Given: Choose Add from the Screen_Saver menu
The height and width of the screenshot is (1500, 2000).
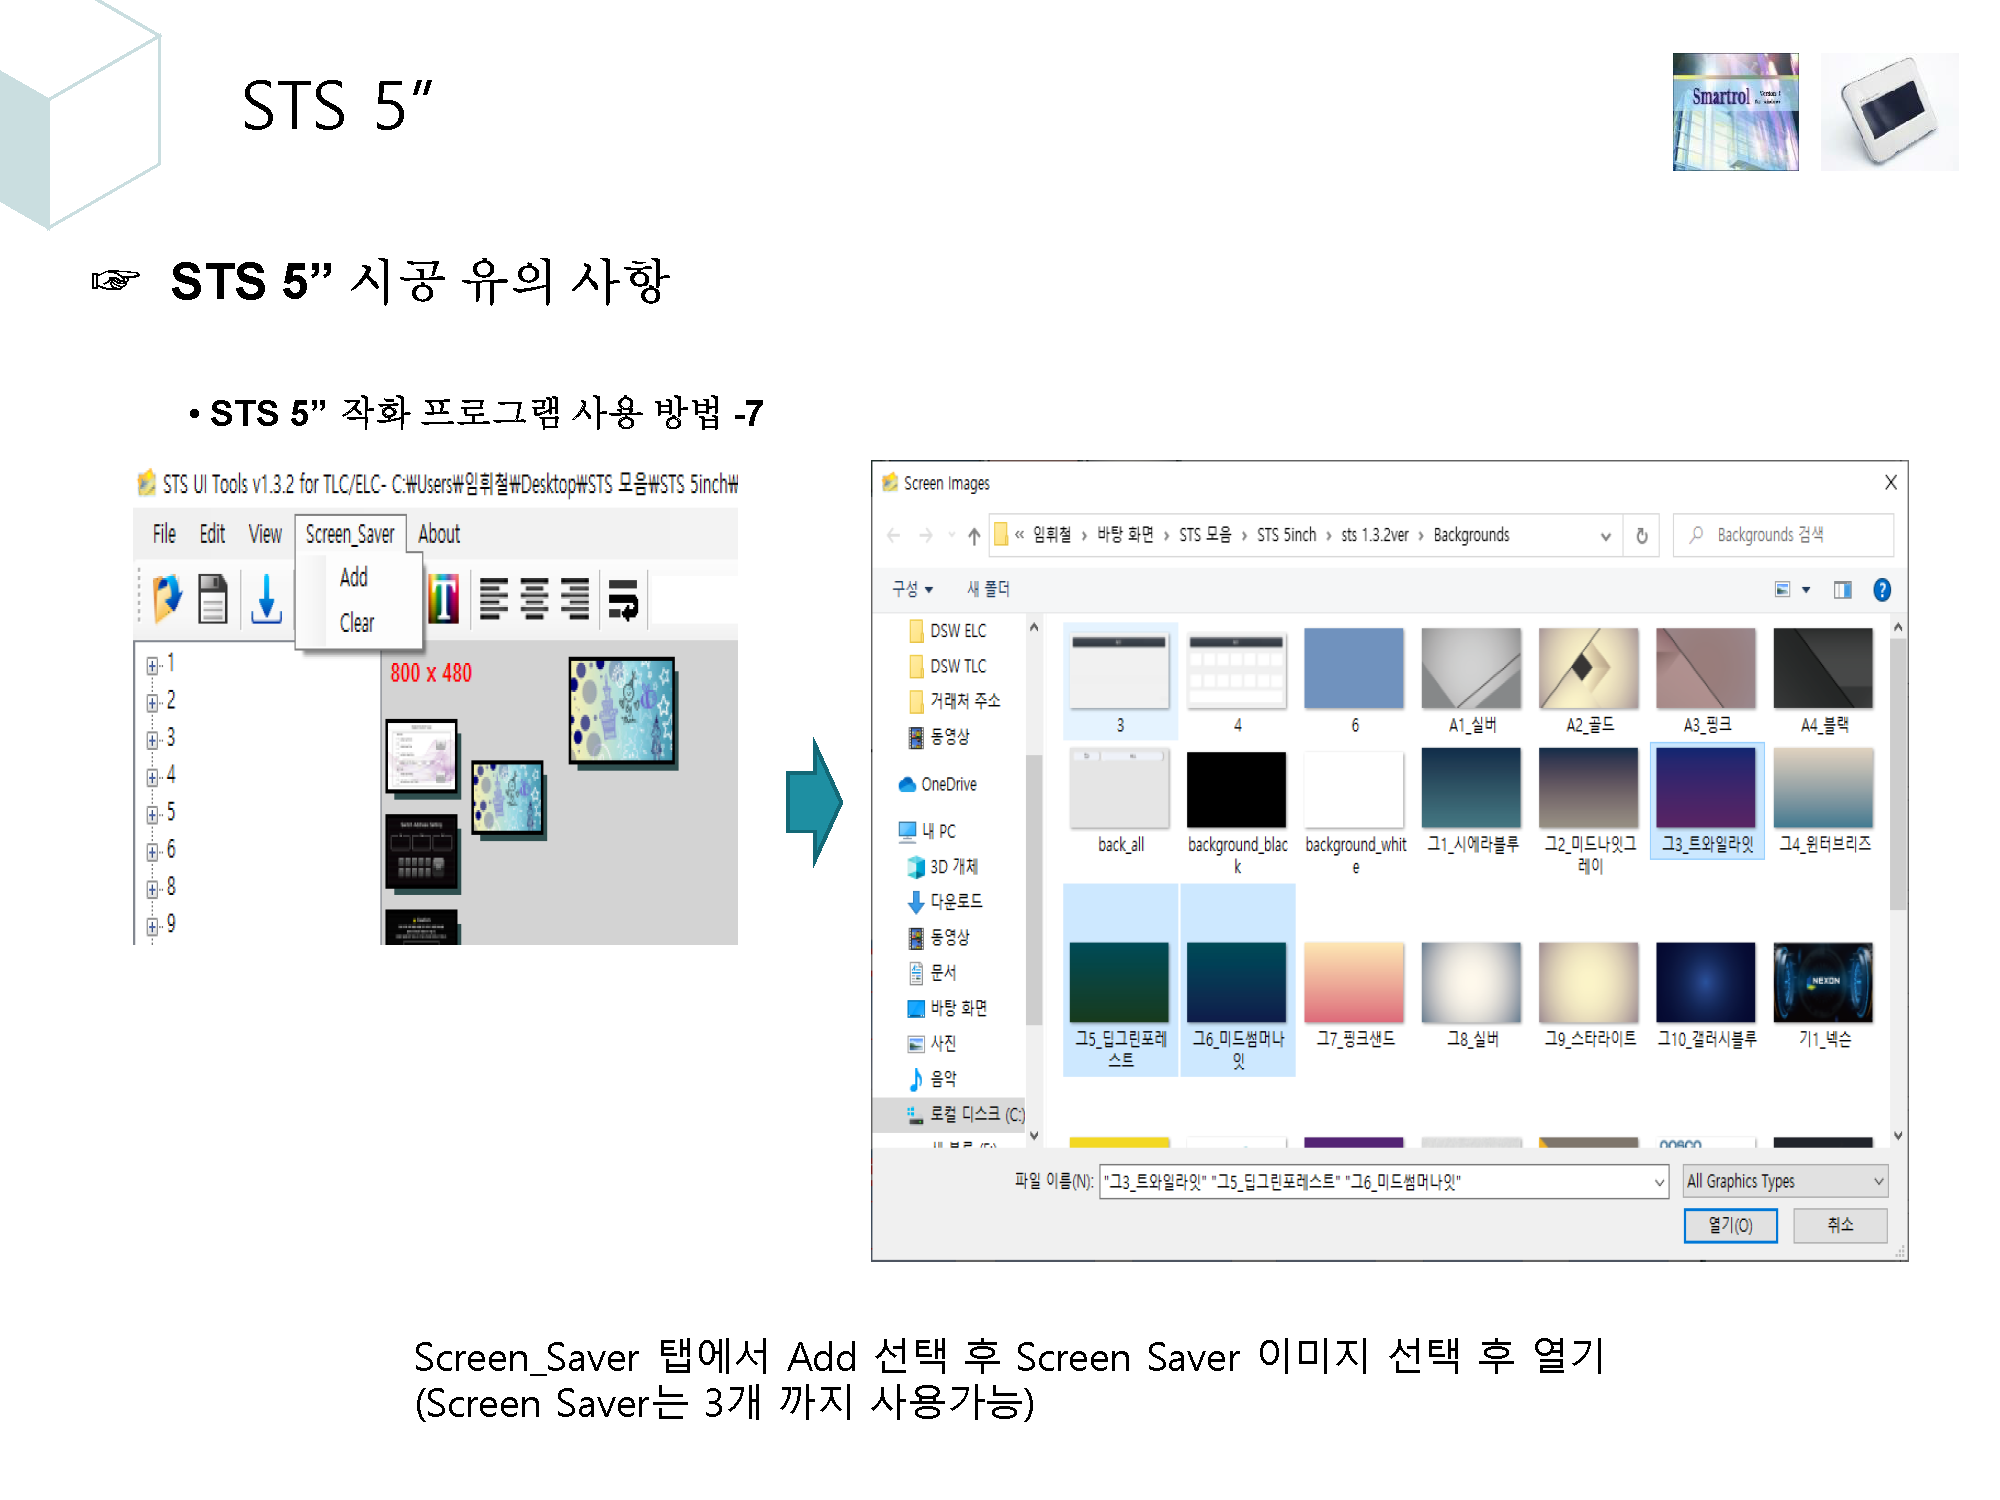Looking at the screenshot, I should coord(354,577).
